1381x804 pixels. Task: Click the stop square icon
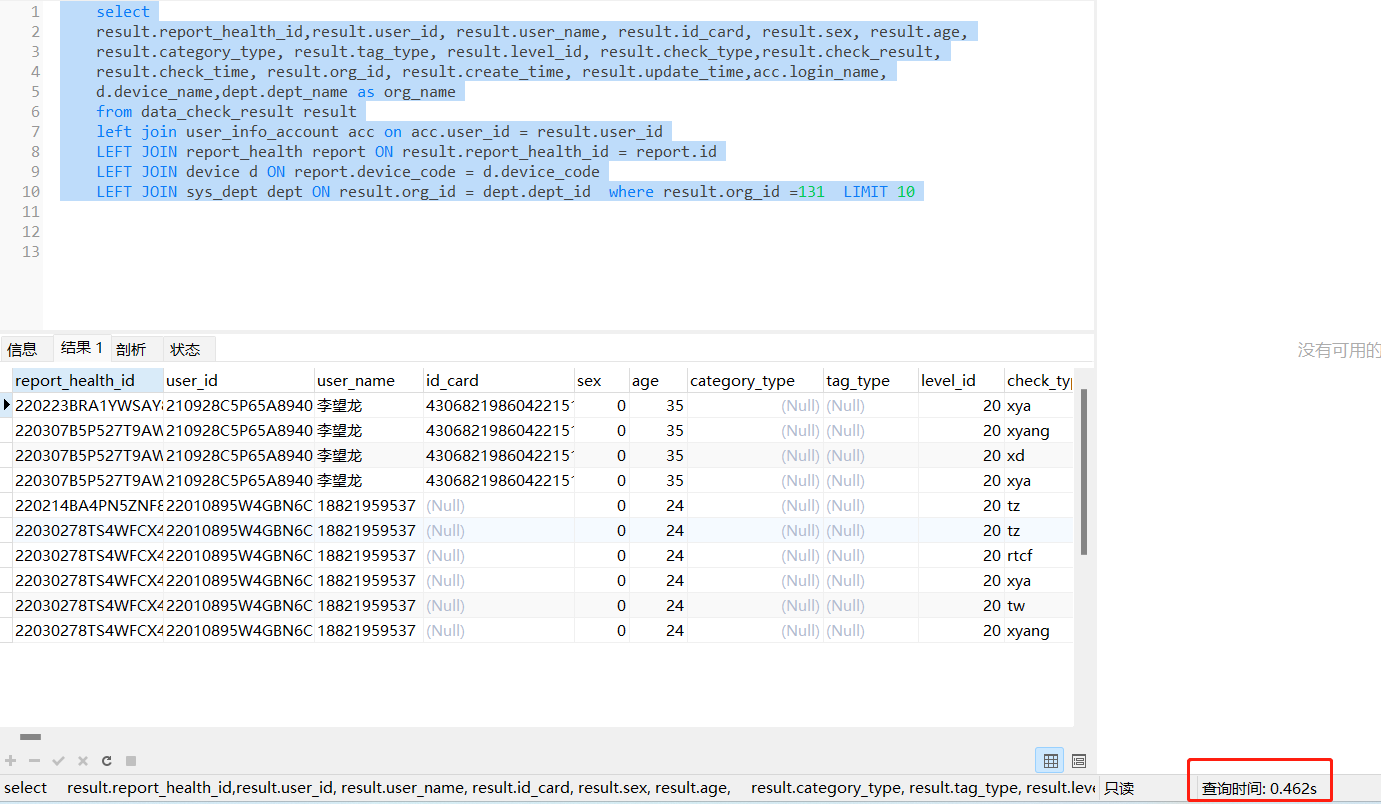131,761
